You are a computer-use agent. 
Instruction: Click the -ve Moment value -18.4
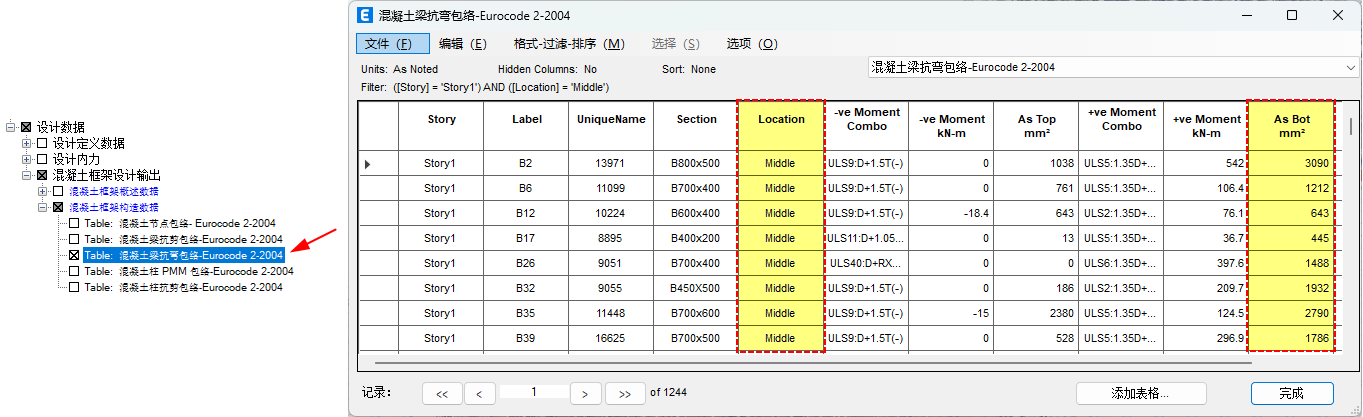951,213
